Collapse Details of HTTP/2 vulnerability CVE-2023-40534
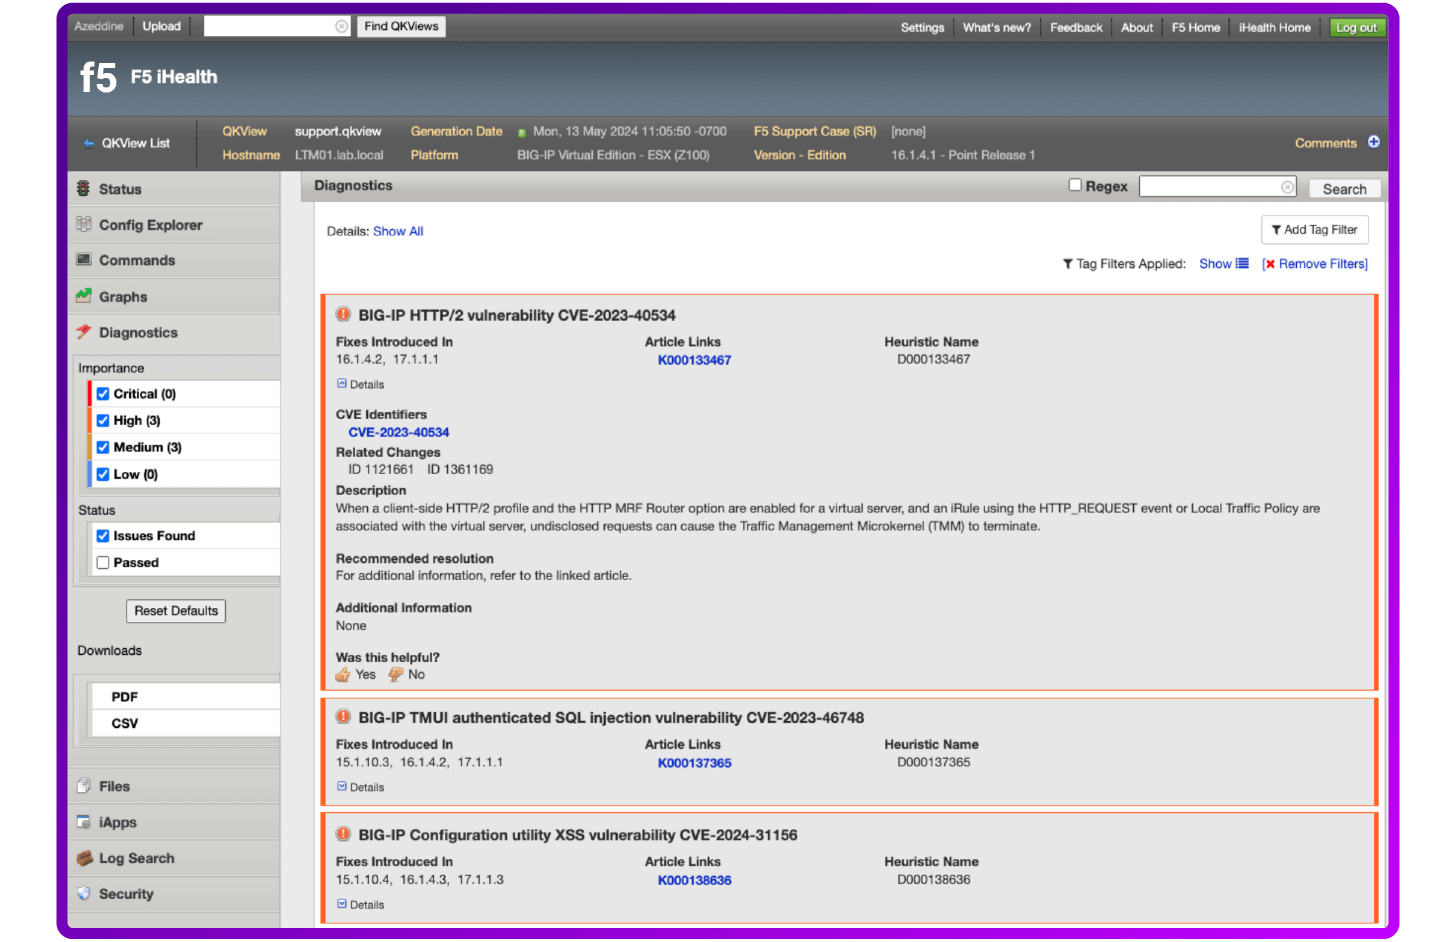This screenshot has width=1456, height=942. point(360,384)
